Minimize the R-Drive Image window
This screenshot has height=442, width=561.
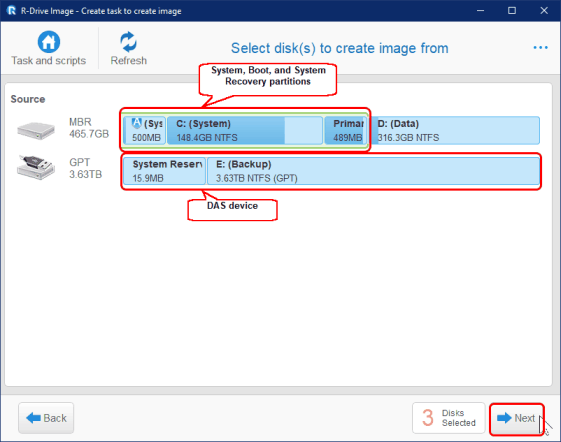pos(480,11)
